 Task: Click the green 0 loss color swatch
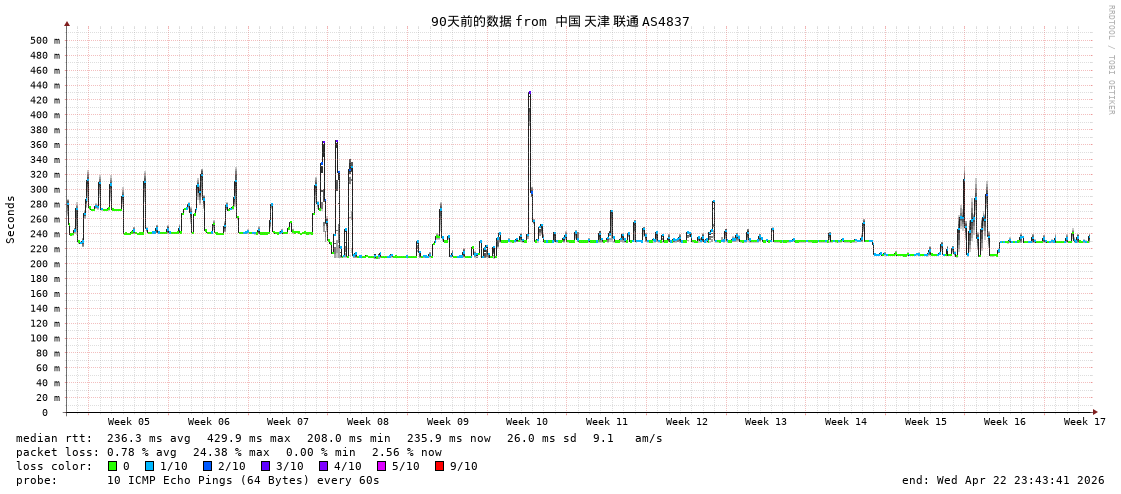[x=113, y=466]
